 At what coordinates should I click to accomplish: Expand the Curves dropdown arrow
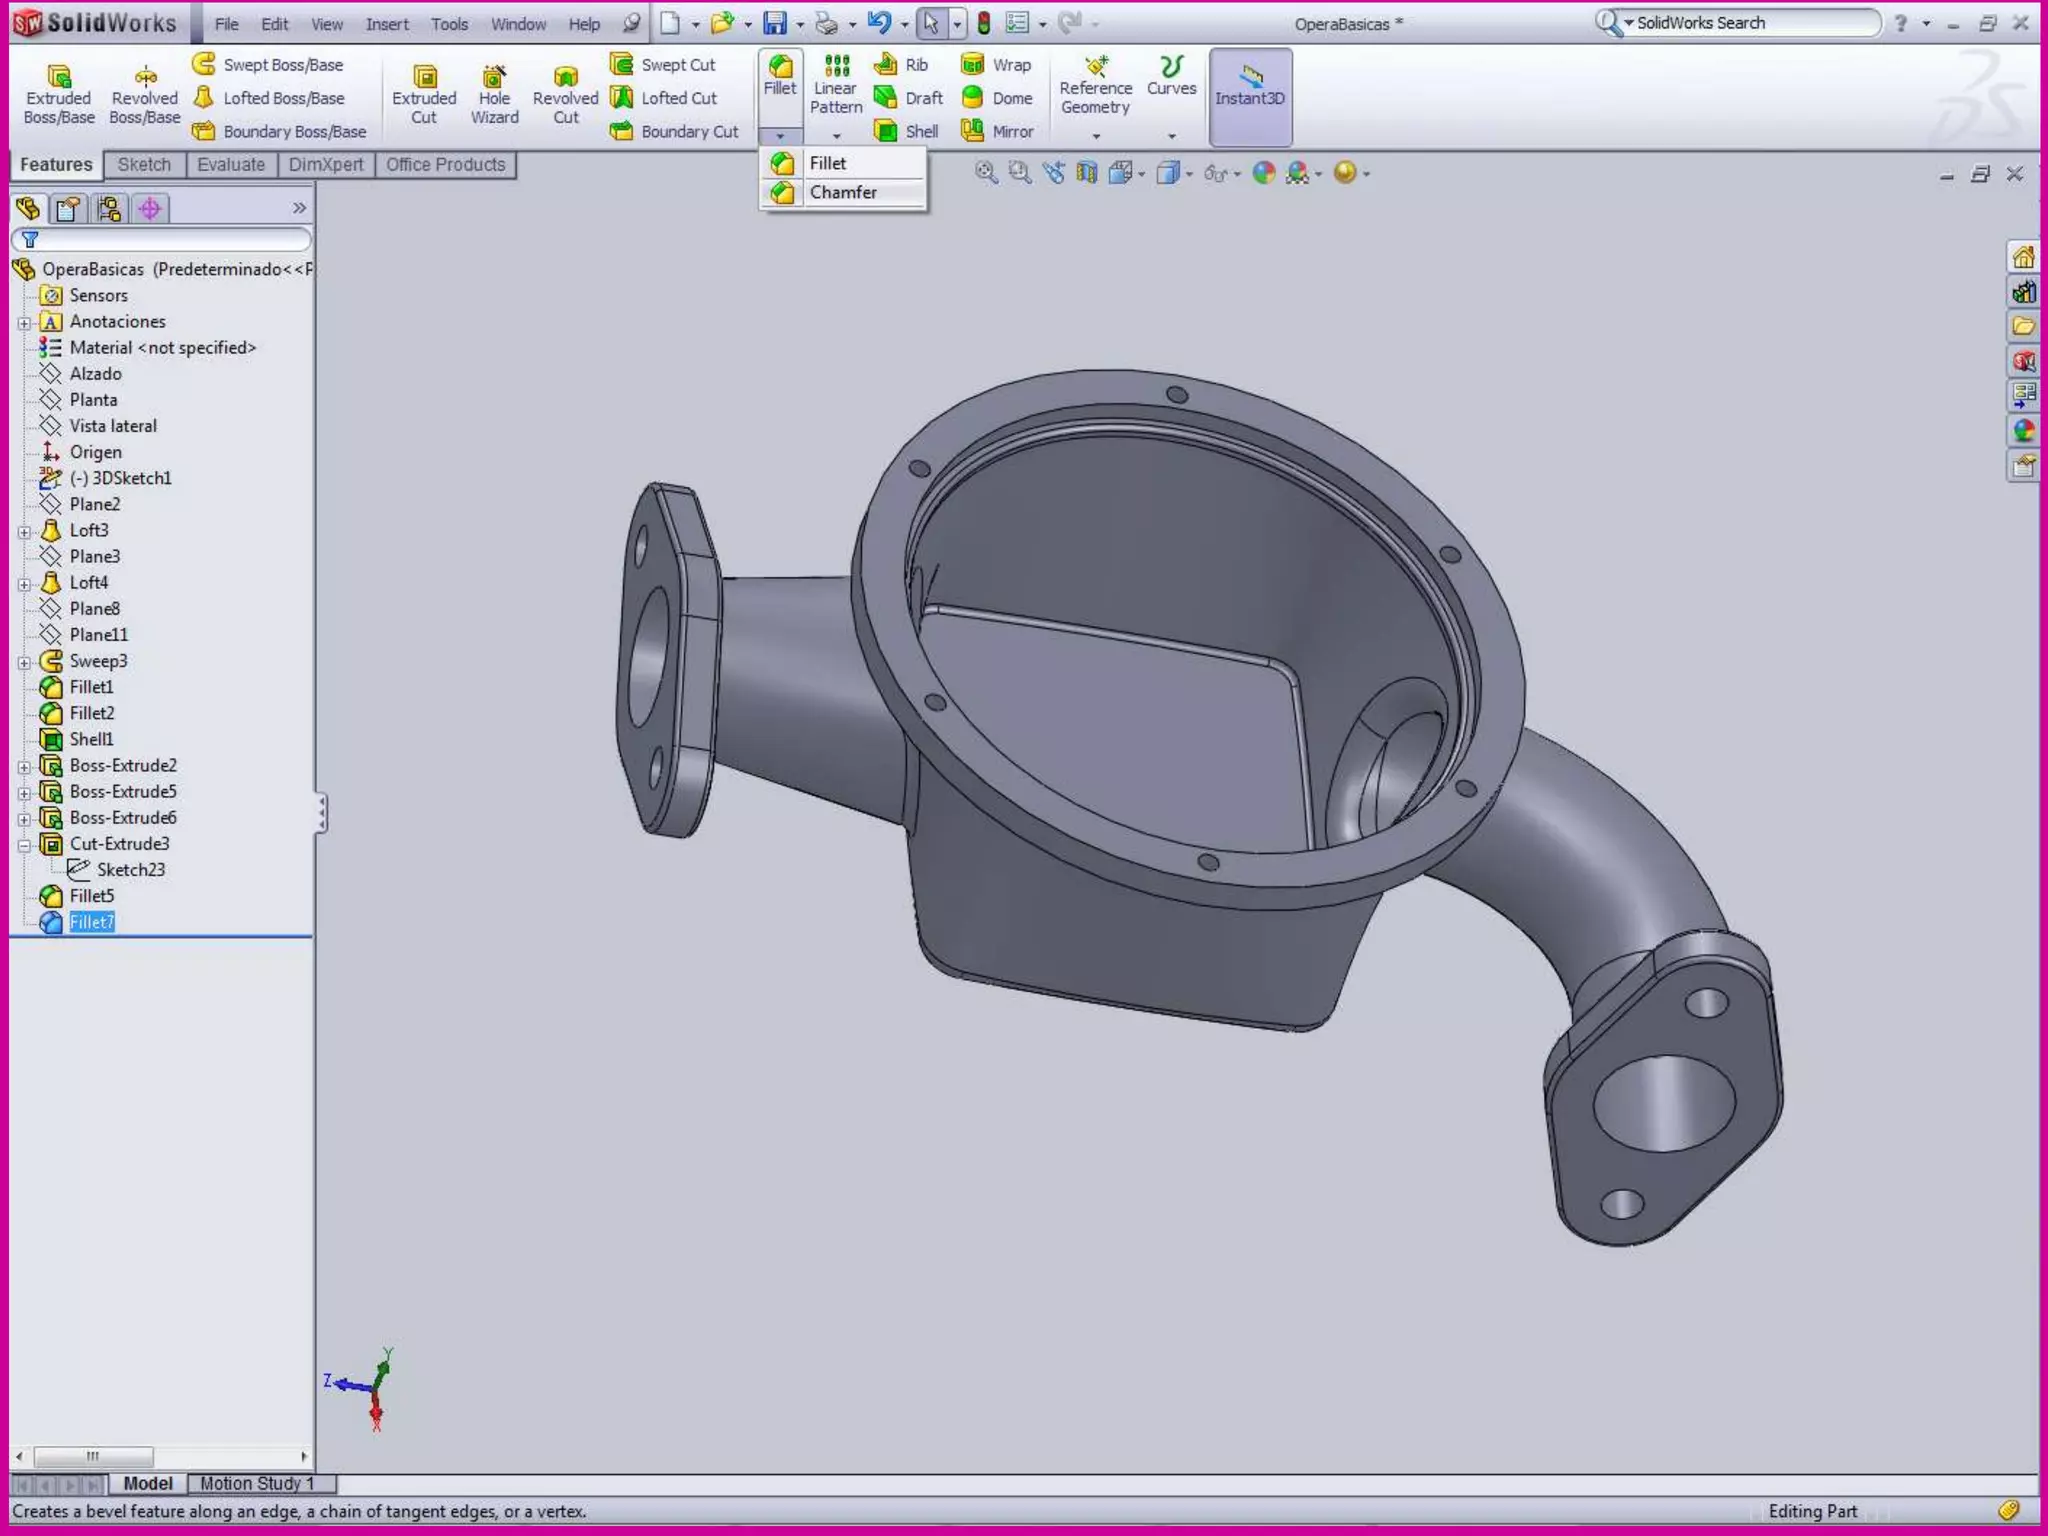point(1171,136)
